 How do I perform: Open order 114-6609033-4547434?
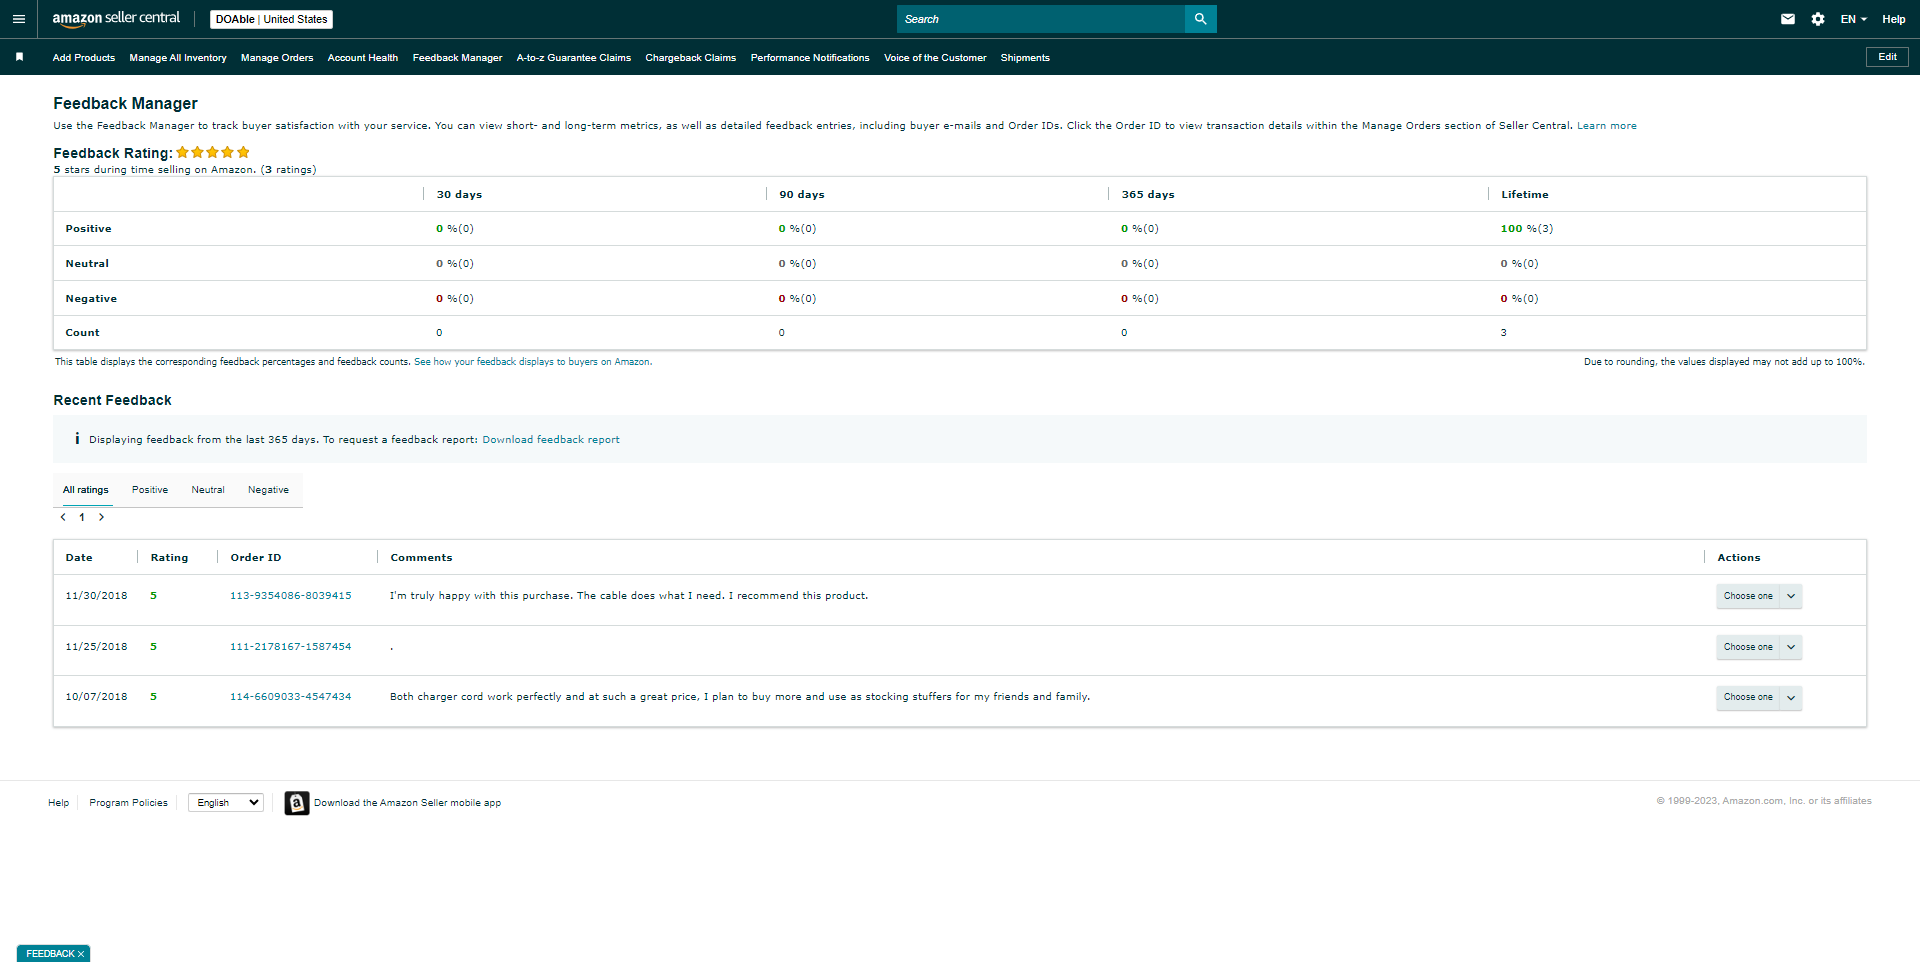(291, 697)
